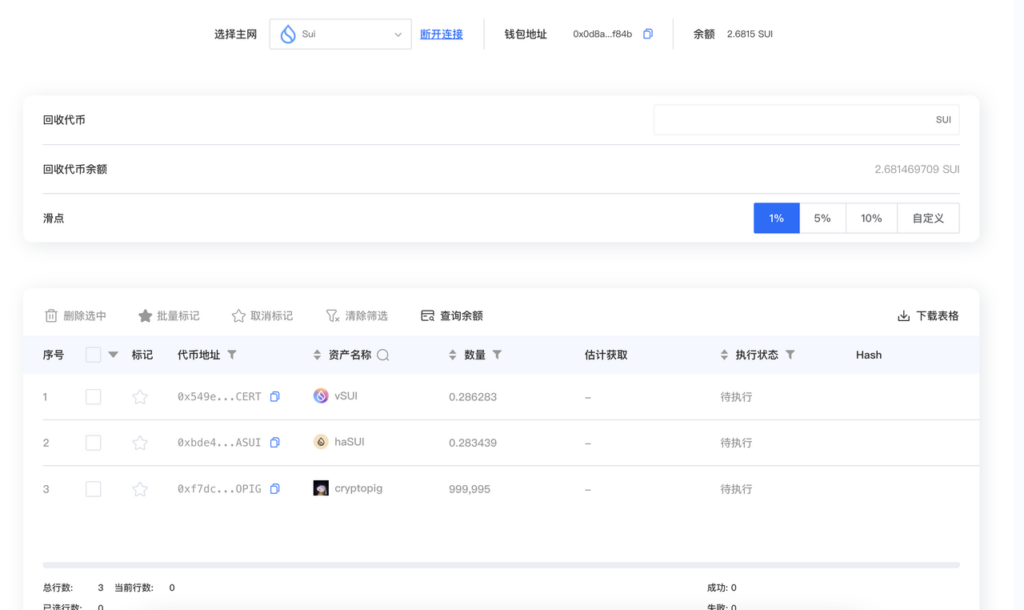Search 资产名称 with the magnifier icon
The image size is (1024, 610).
[383, 355]
